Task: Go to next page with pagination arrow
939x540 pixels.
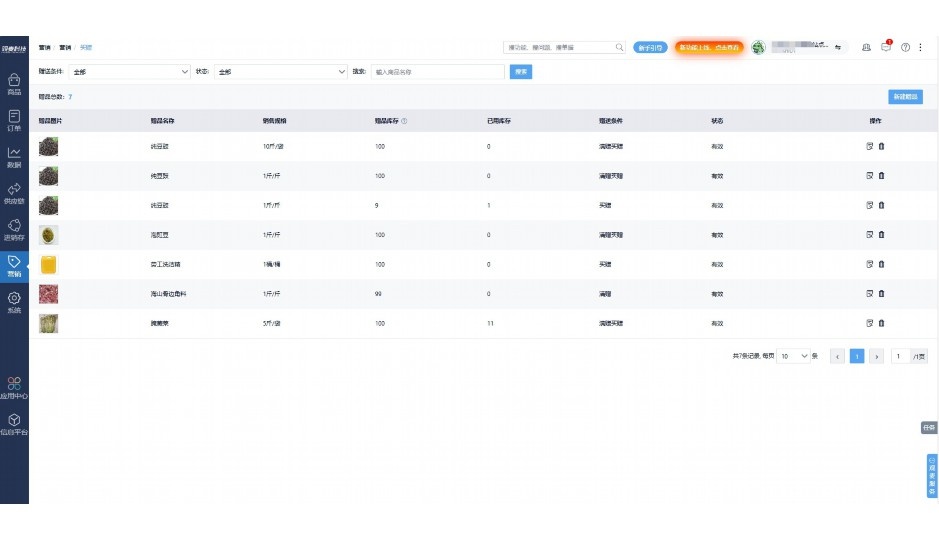Action: pos(876,356)
